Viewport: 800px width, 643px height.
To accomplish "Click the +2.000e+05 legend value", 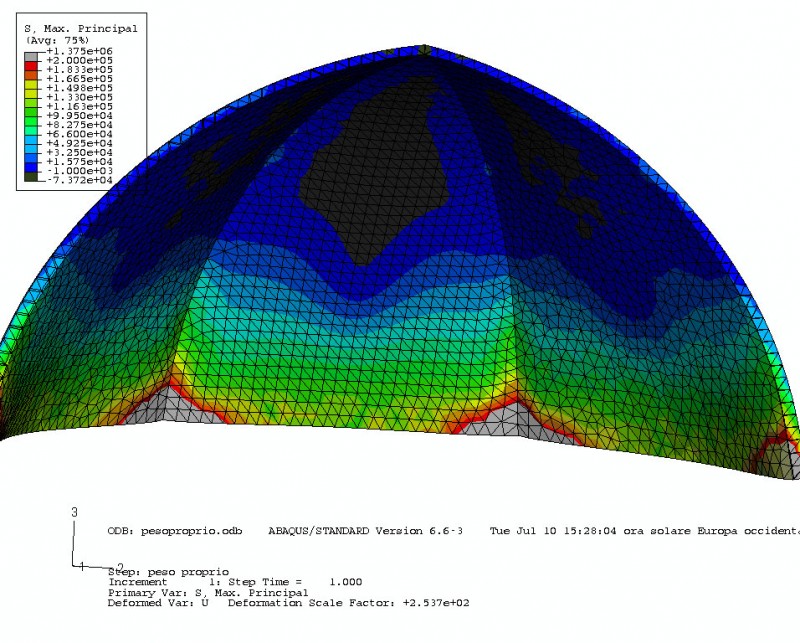I will pos(79,60).
